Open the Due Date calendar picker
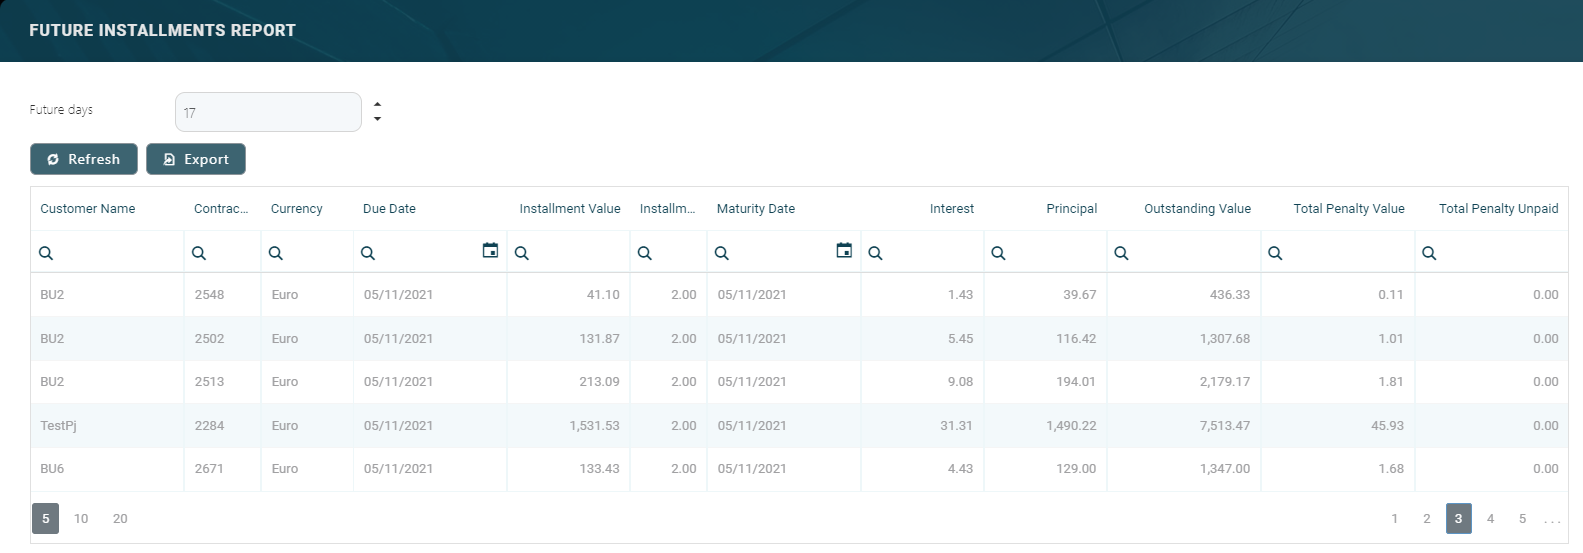 point(490,251)
